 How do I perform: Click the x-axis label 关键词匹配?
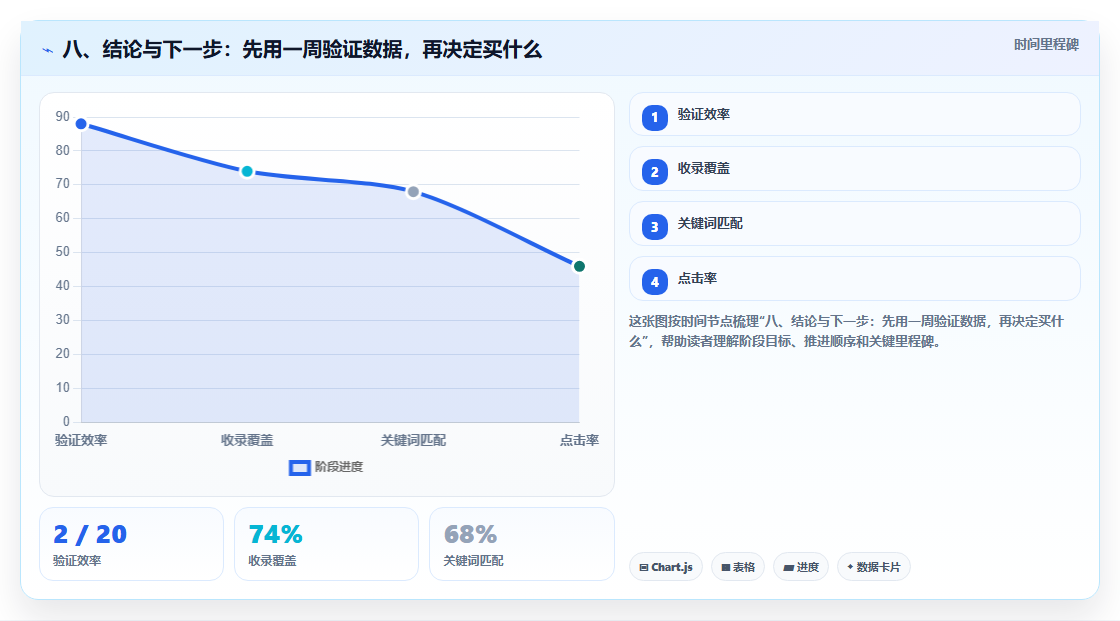coord(413,440)
